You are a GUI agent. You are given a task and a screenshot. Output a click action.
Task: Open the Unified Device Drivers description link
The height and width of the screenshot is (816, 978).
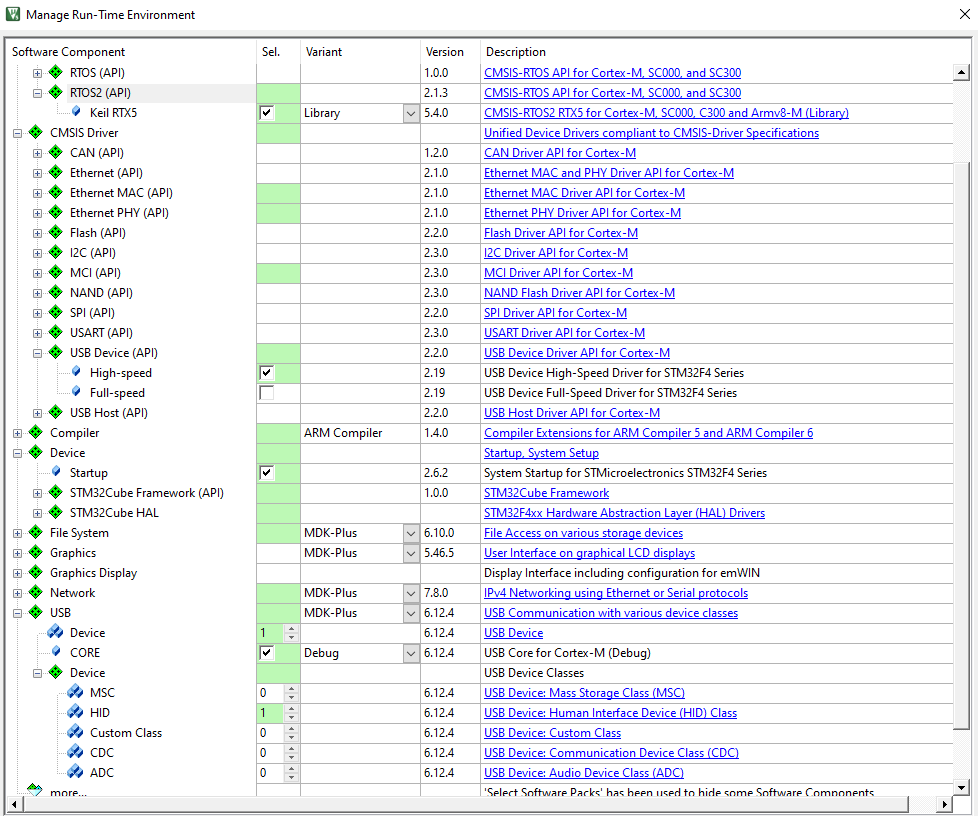pyautogui.click(x=651, y=133)
